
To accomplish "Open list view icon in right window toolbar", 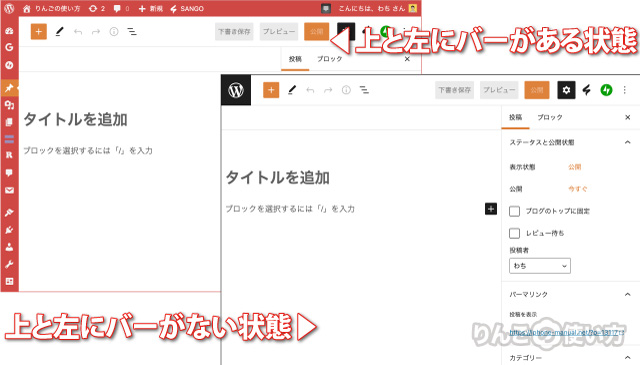I will click(364, 90).
